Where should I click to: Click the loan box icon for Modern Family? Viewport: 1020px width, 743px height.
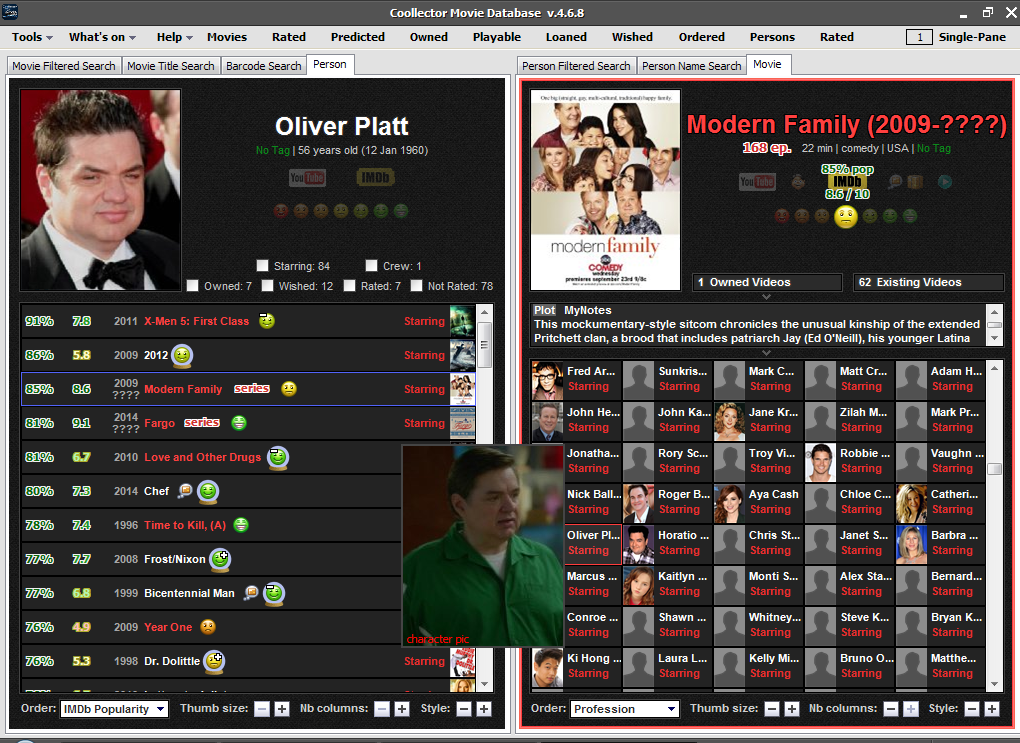pyautogui.click(x=915, y=182)
